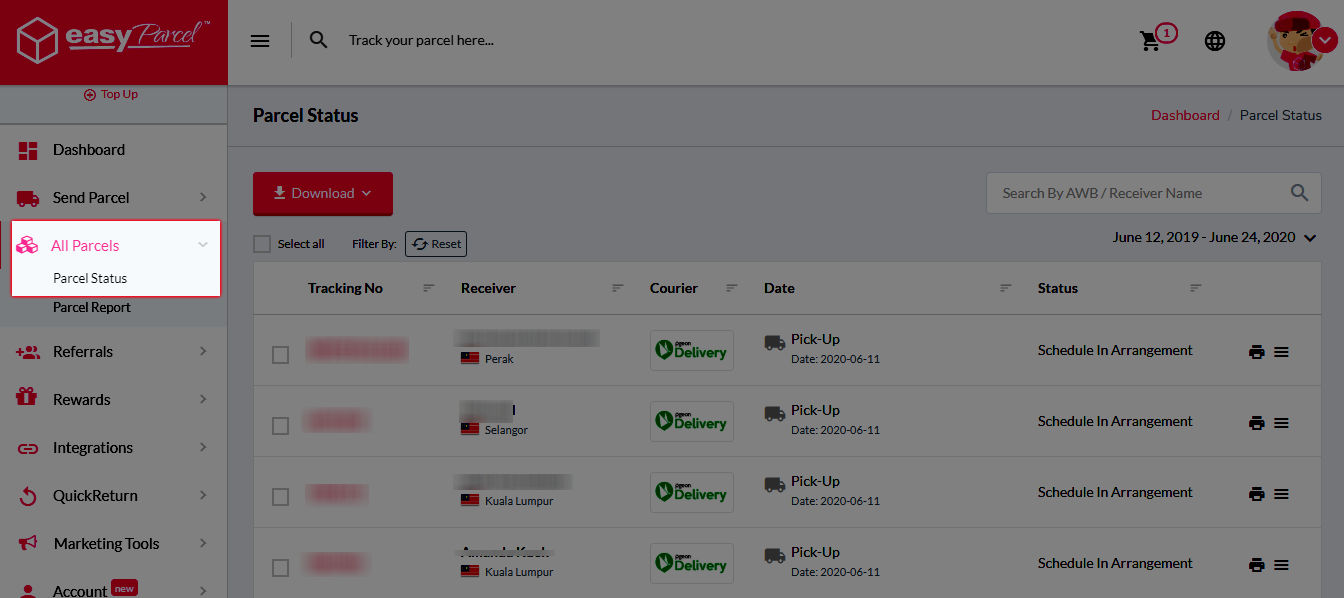Open the hamburger navigation menu

260,40
